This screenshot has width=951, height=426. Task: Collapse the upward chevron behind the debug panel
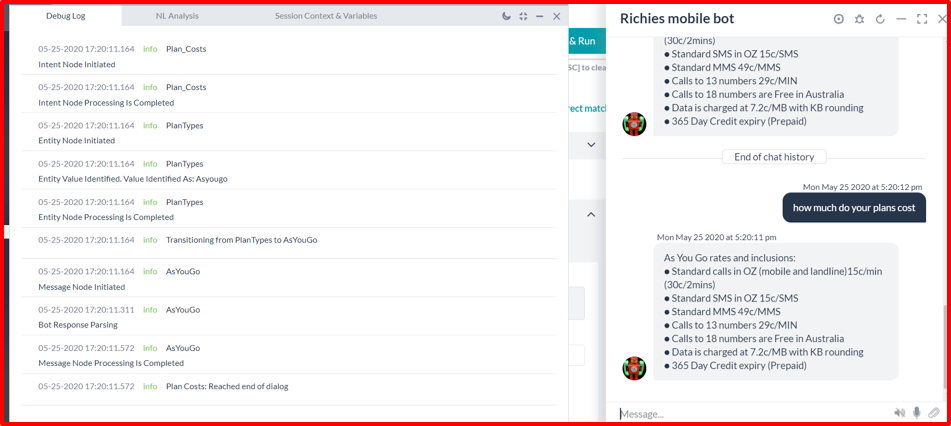coord(591,214)
